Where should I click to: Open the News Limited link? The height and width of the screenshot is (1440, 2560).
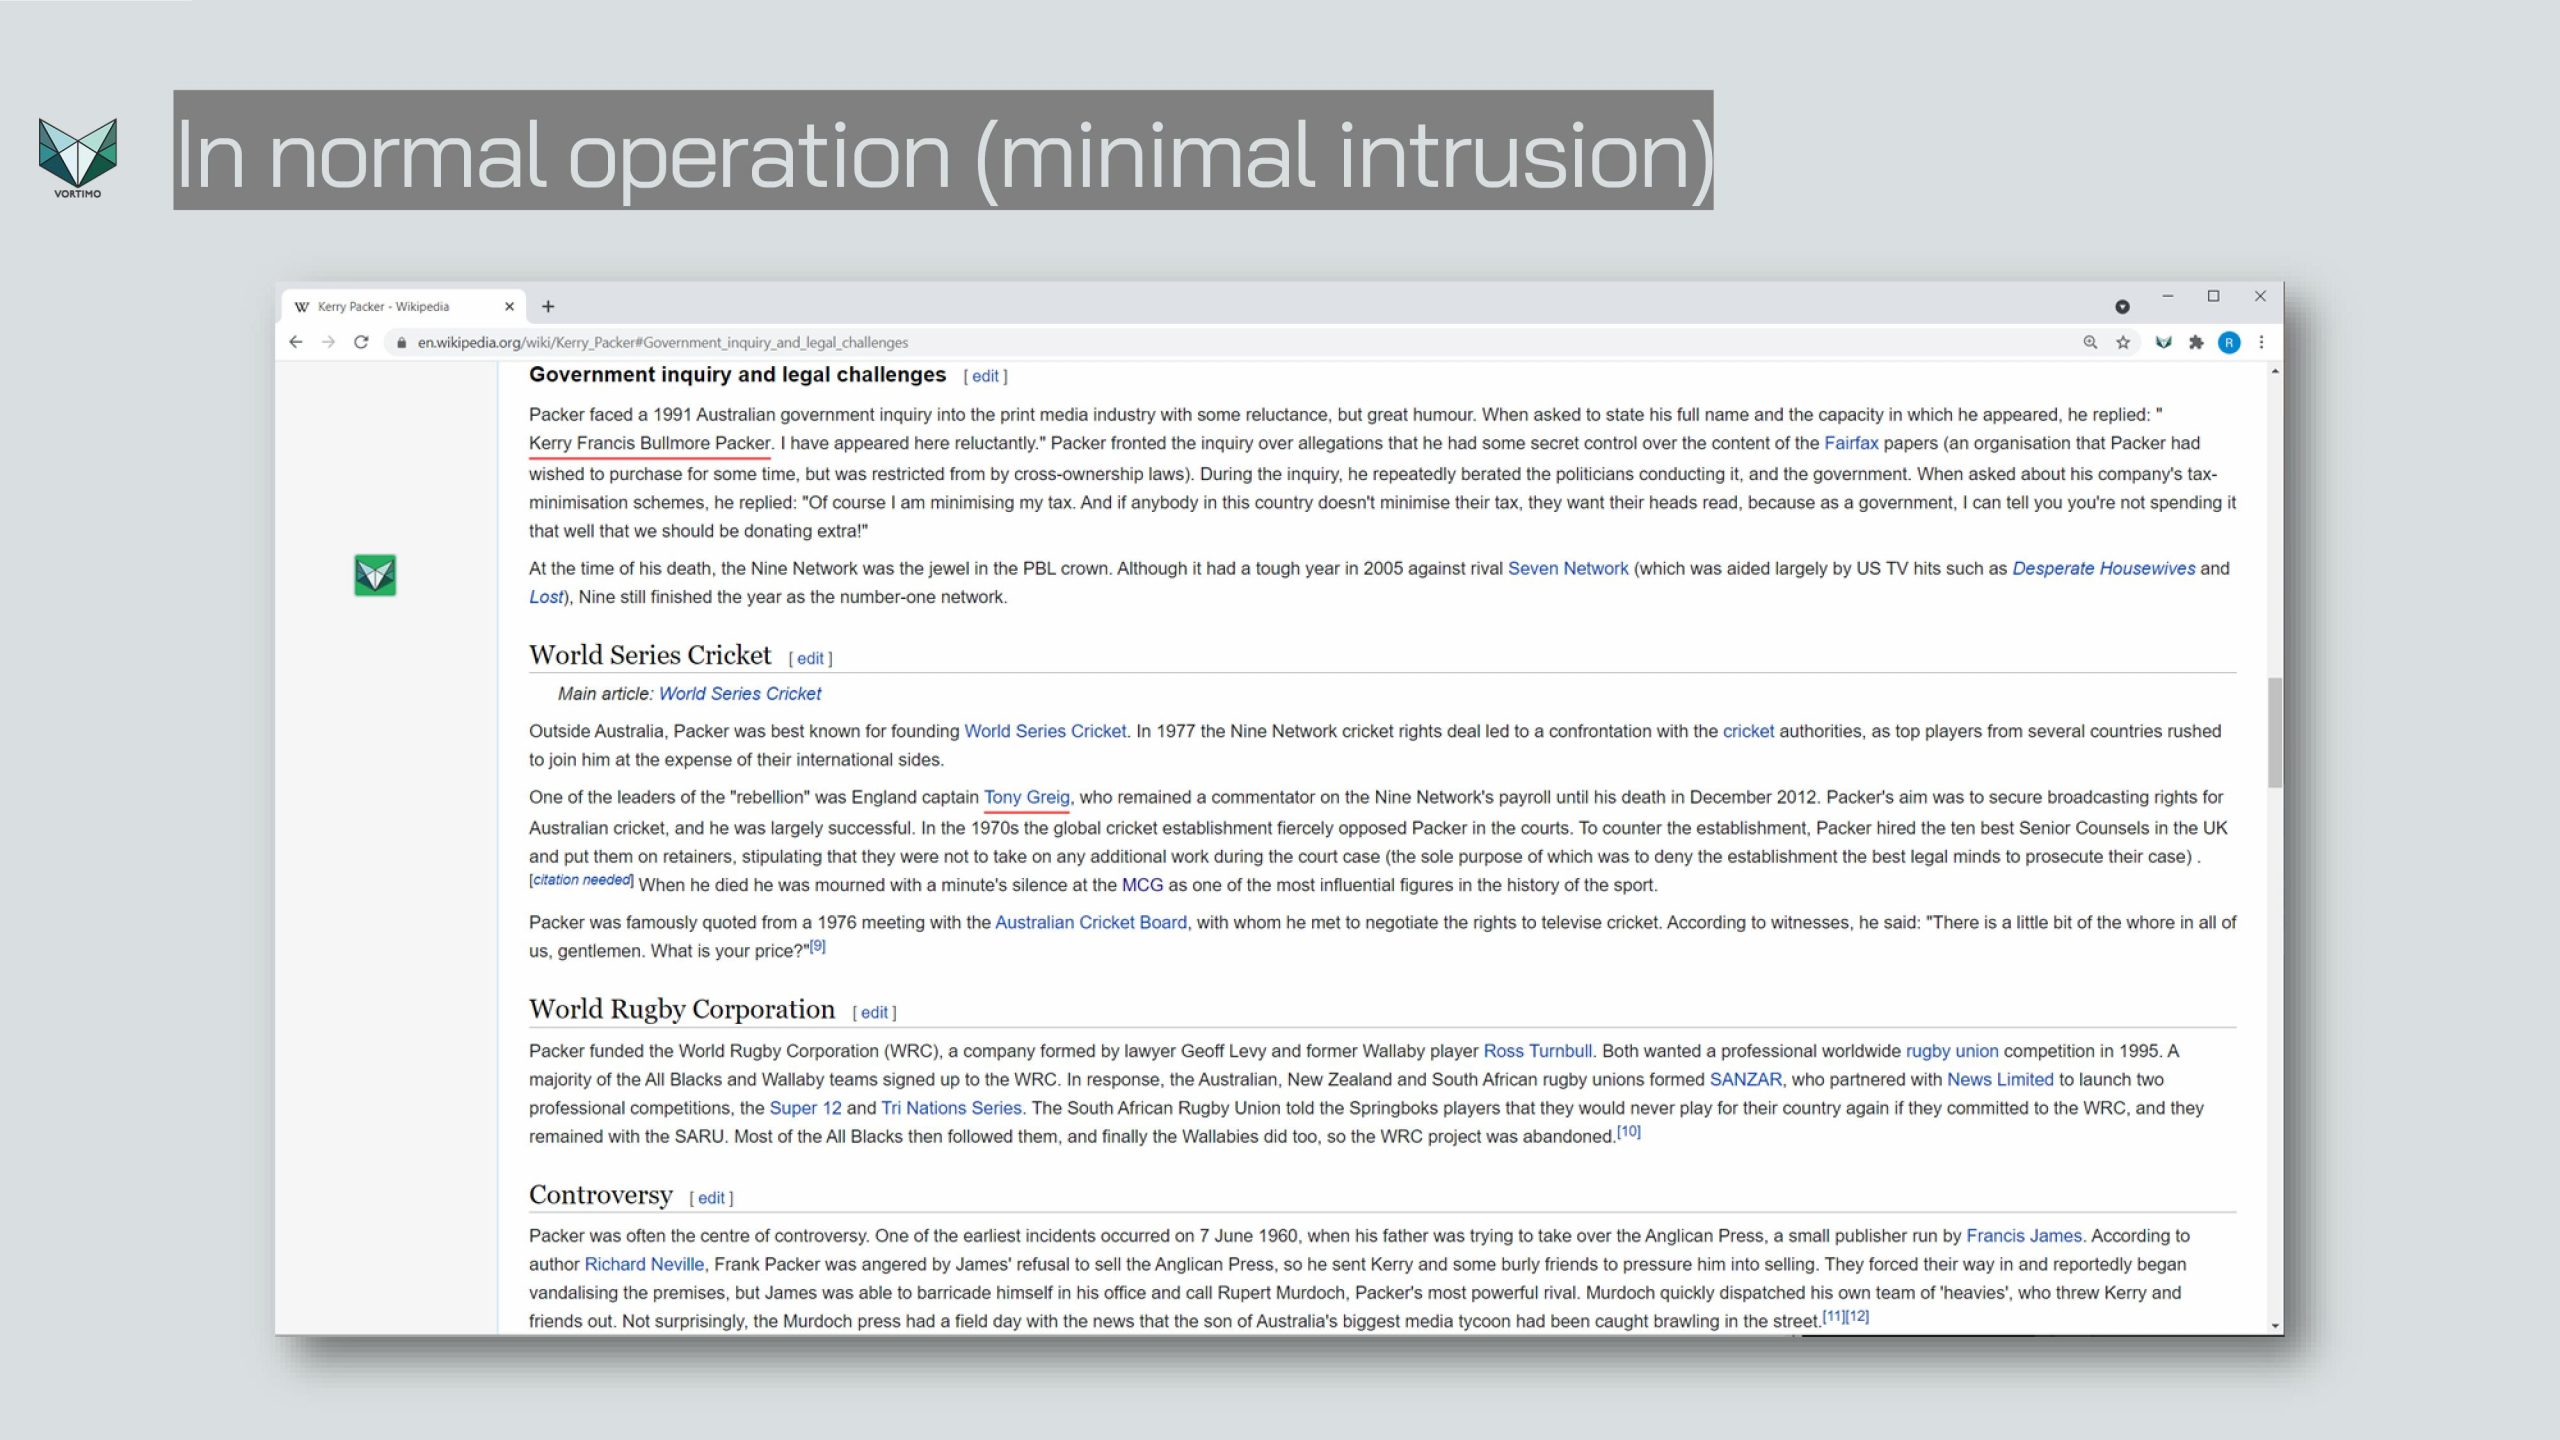2000,1079
